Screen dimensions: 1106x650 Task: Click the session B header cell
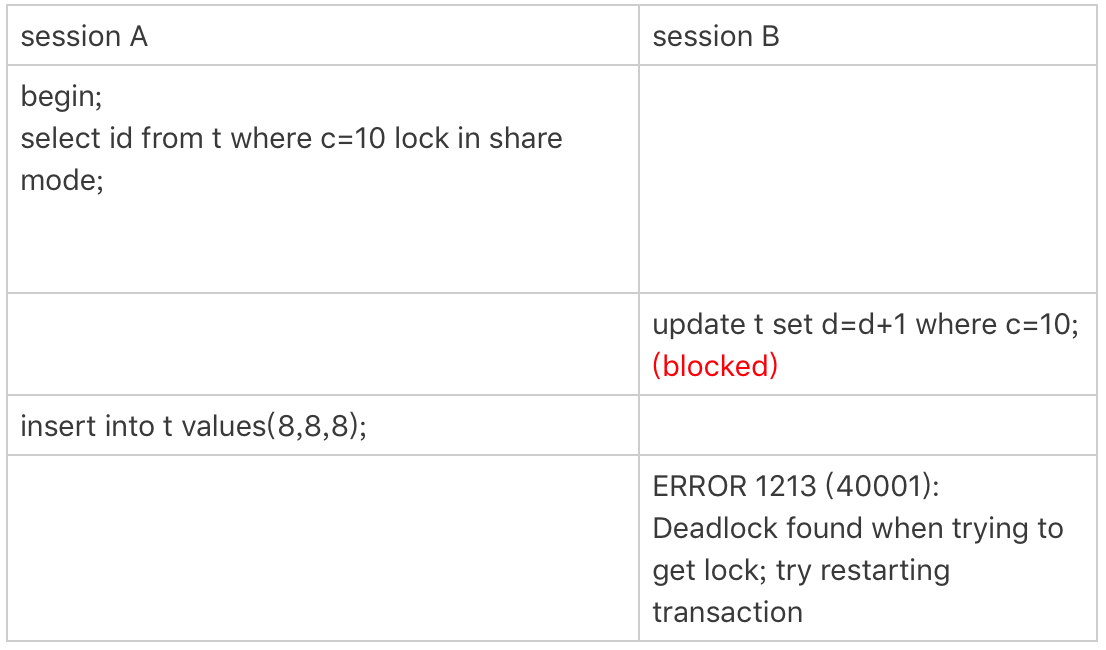tap(868, 36)
